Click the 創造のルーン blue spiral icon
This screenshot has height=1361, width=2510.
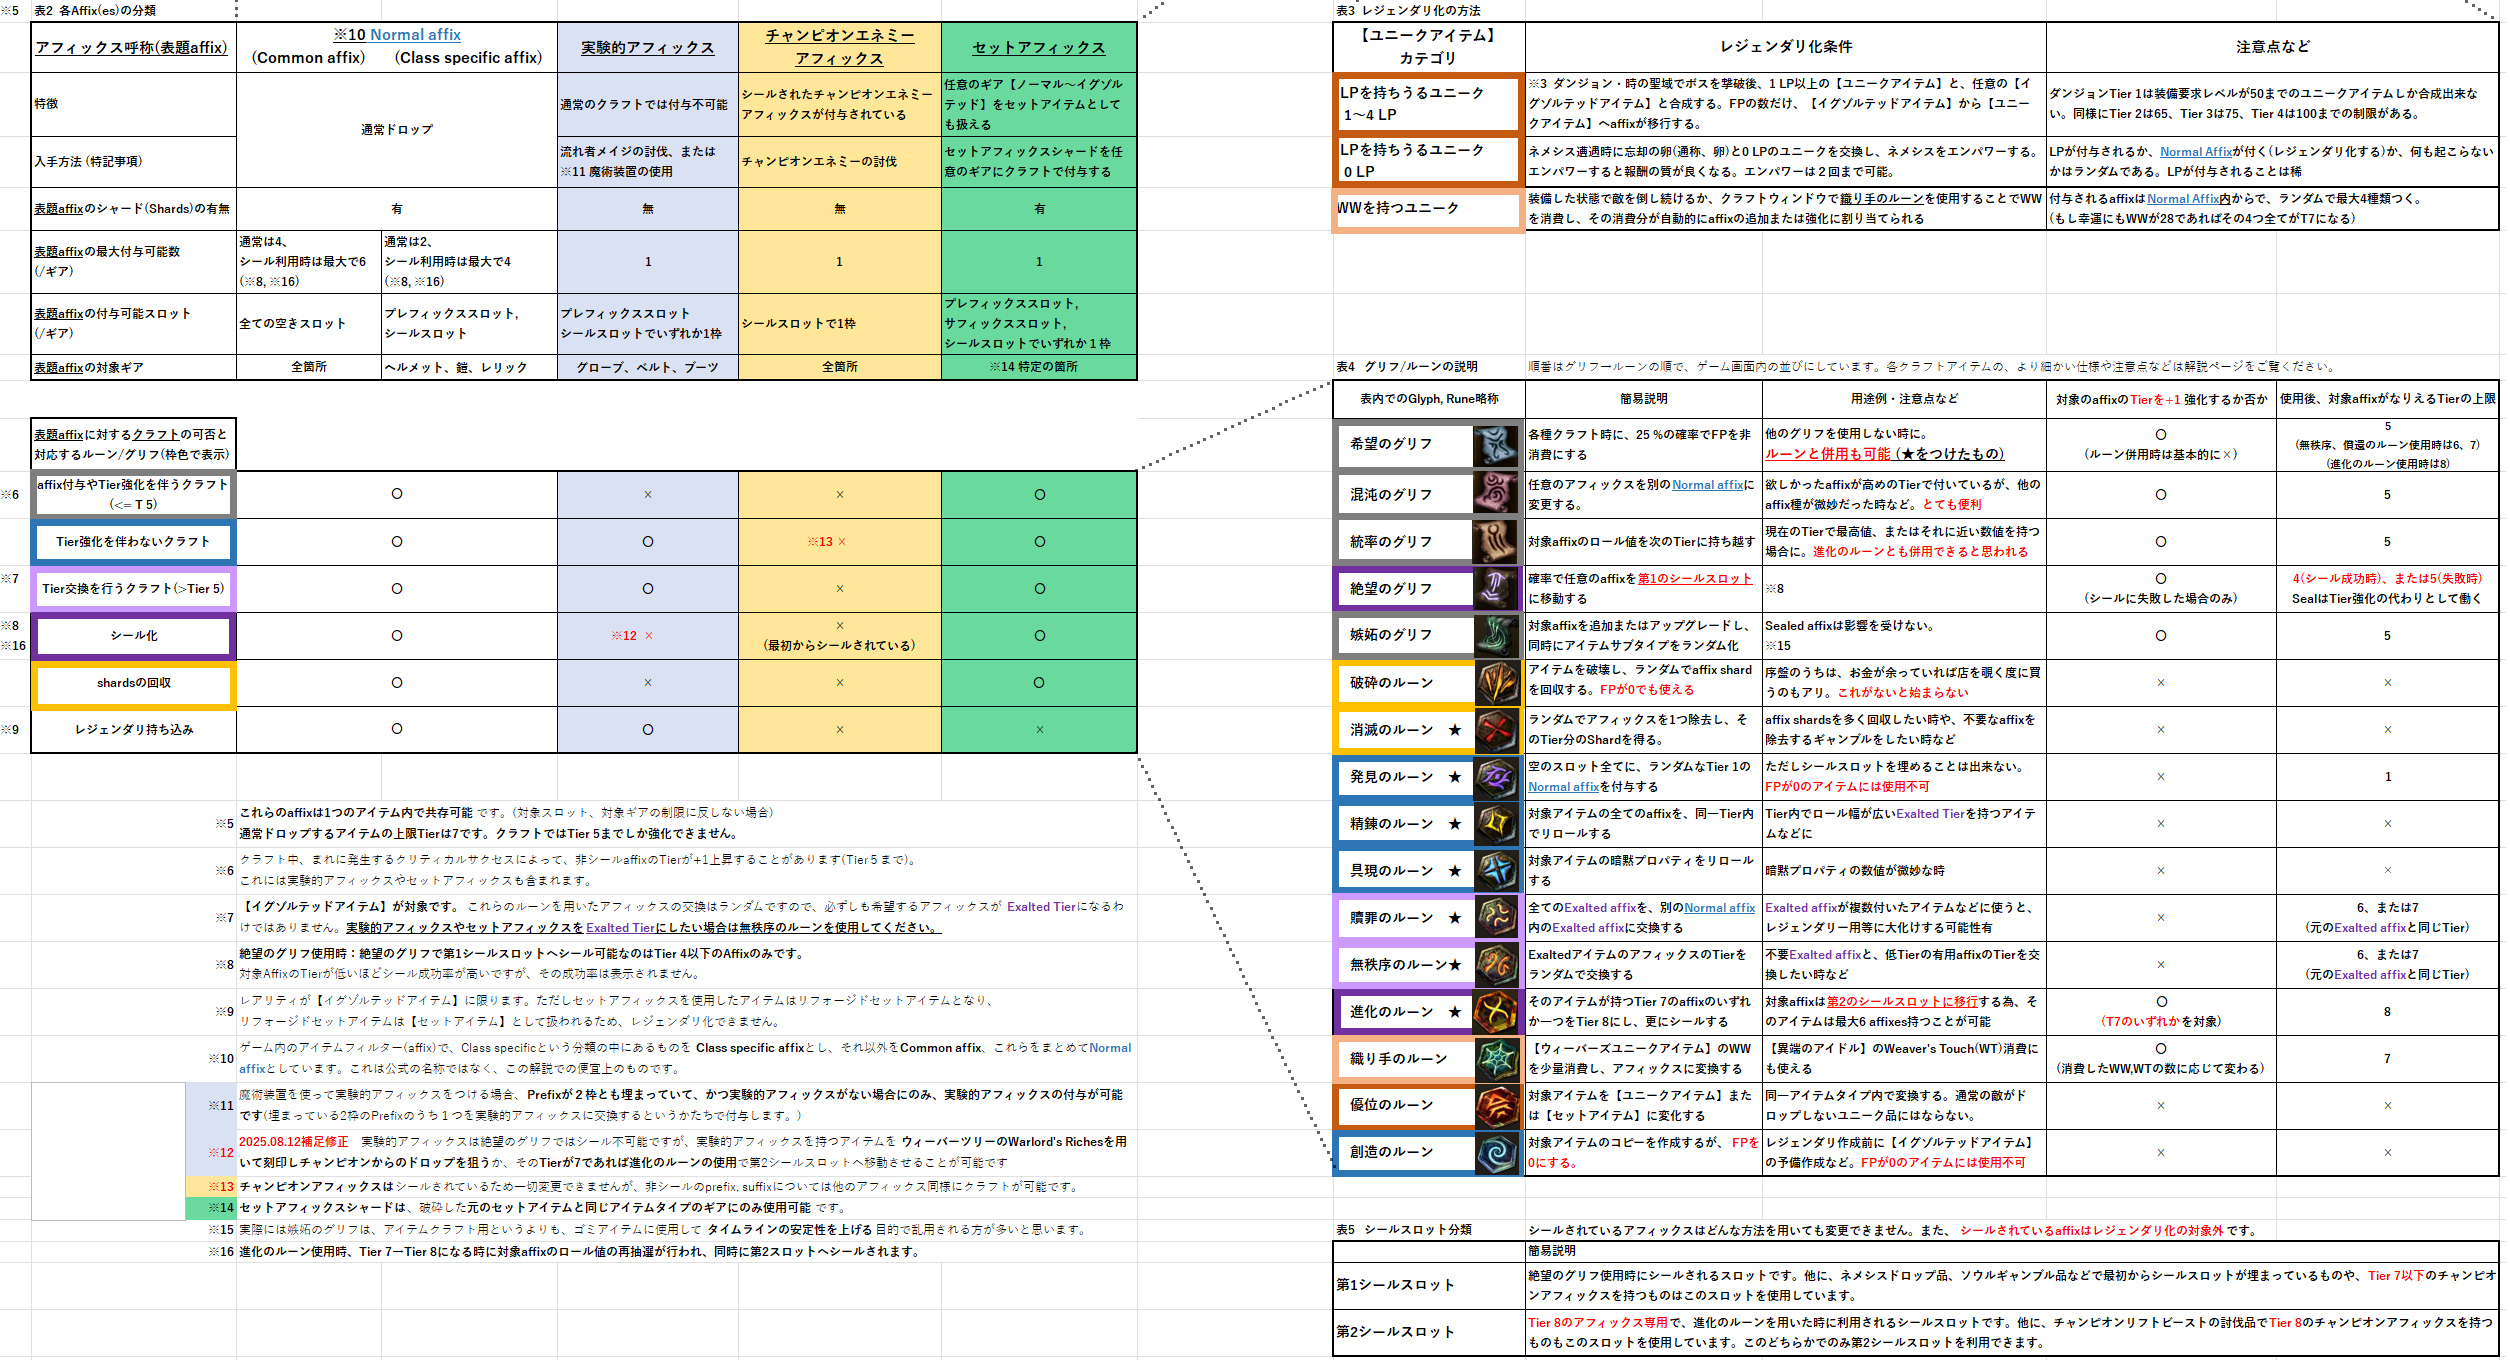pyautogui.click(x=1497, y=1153)
